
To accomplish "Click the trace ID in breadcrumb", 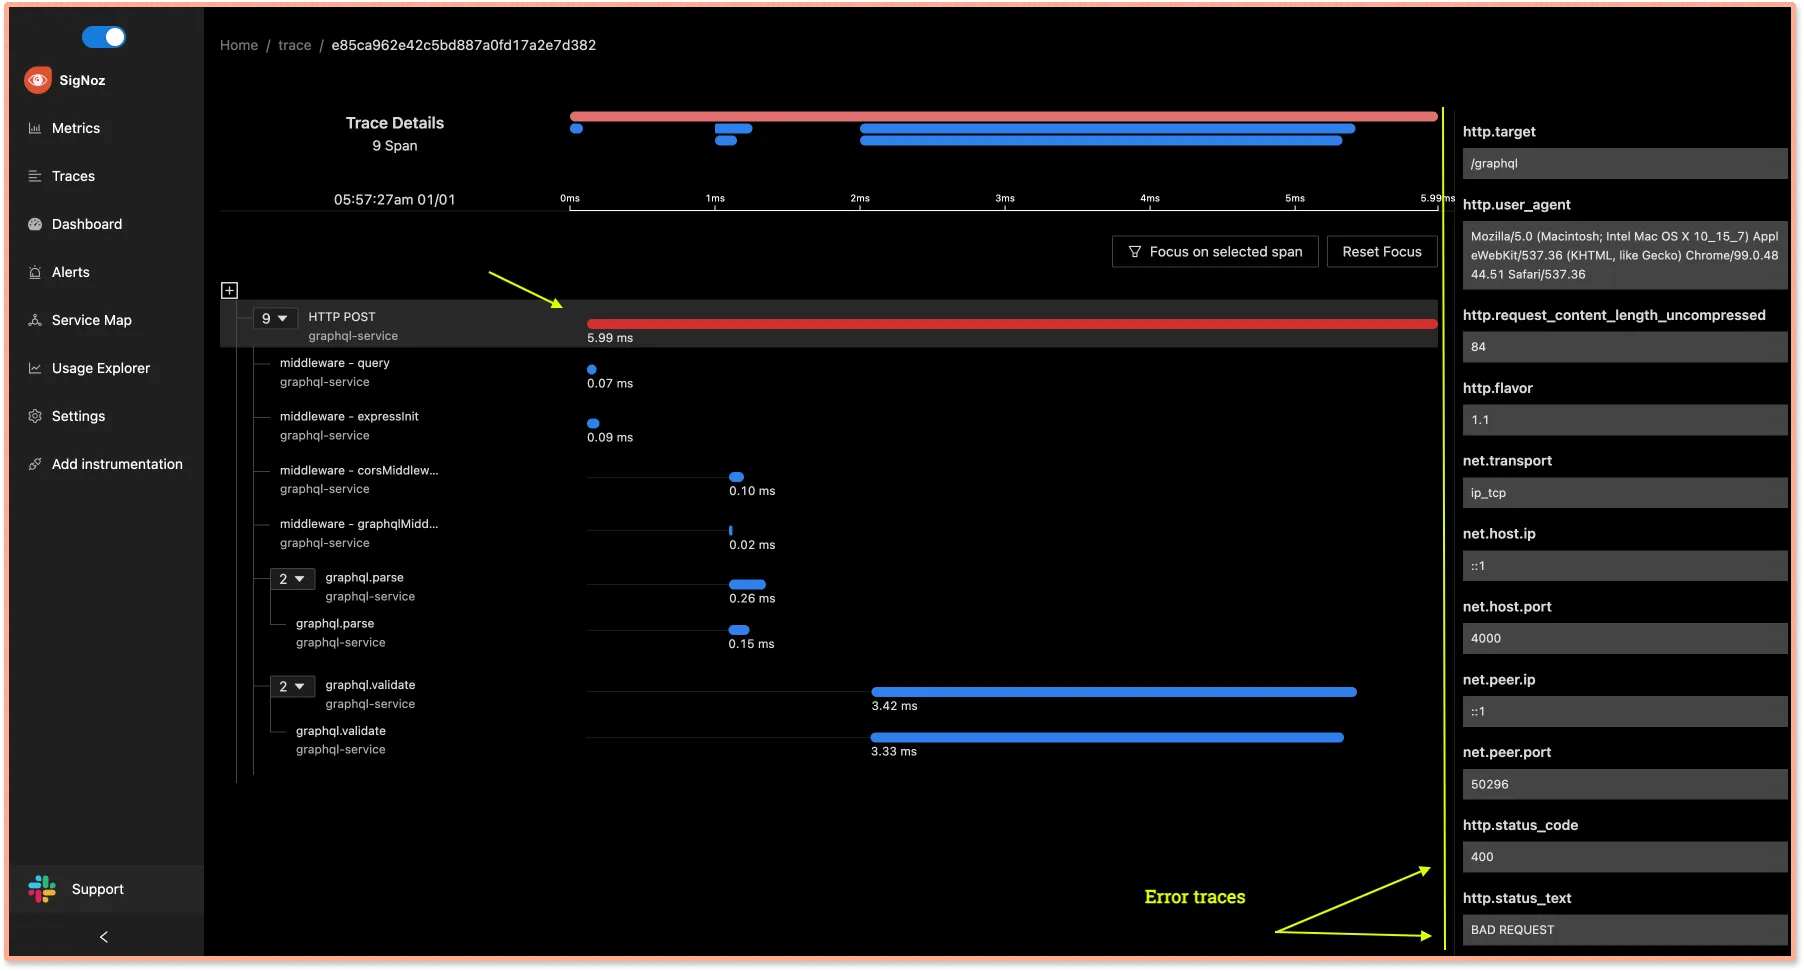I will 464,45.
